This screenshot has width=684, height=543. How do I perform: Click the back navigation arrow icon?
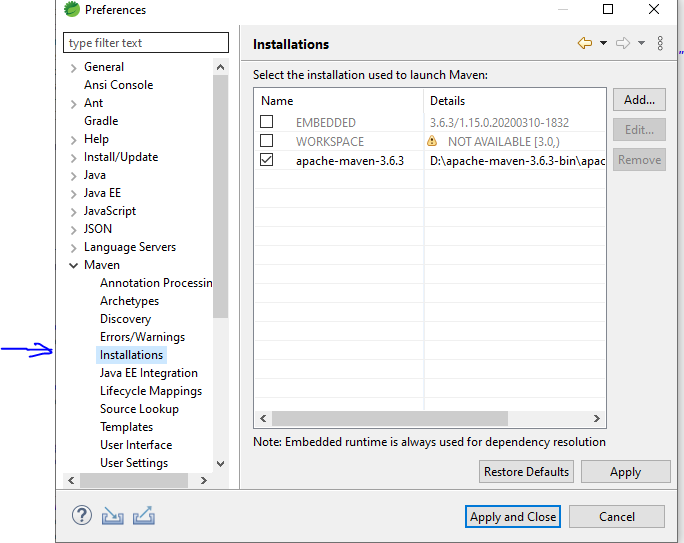[x=585, y=43]
